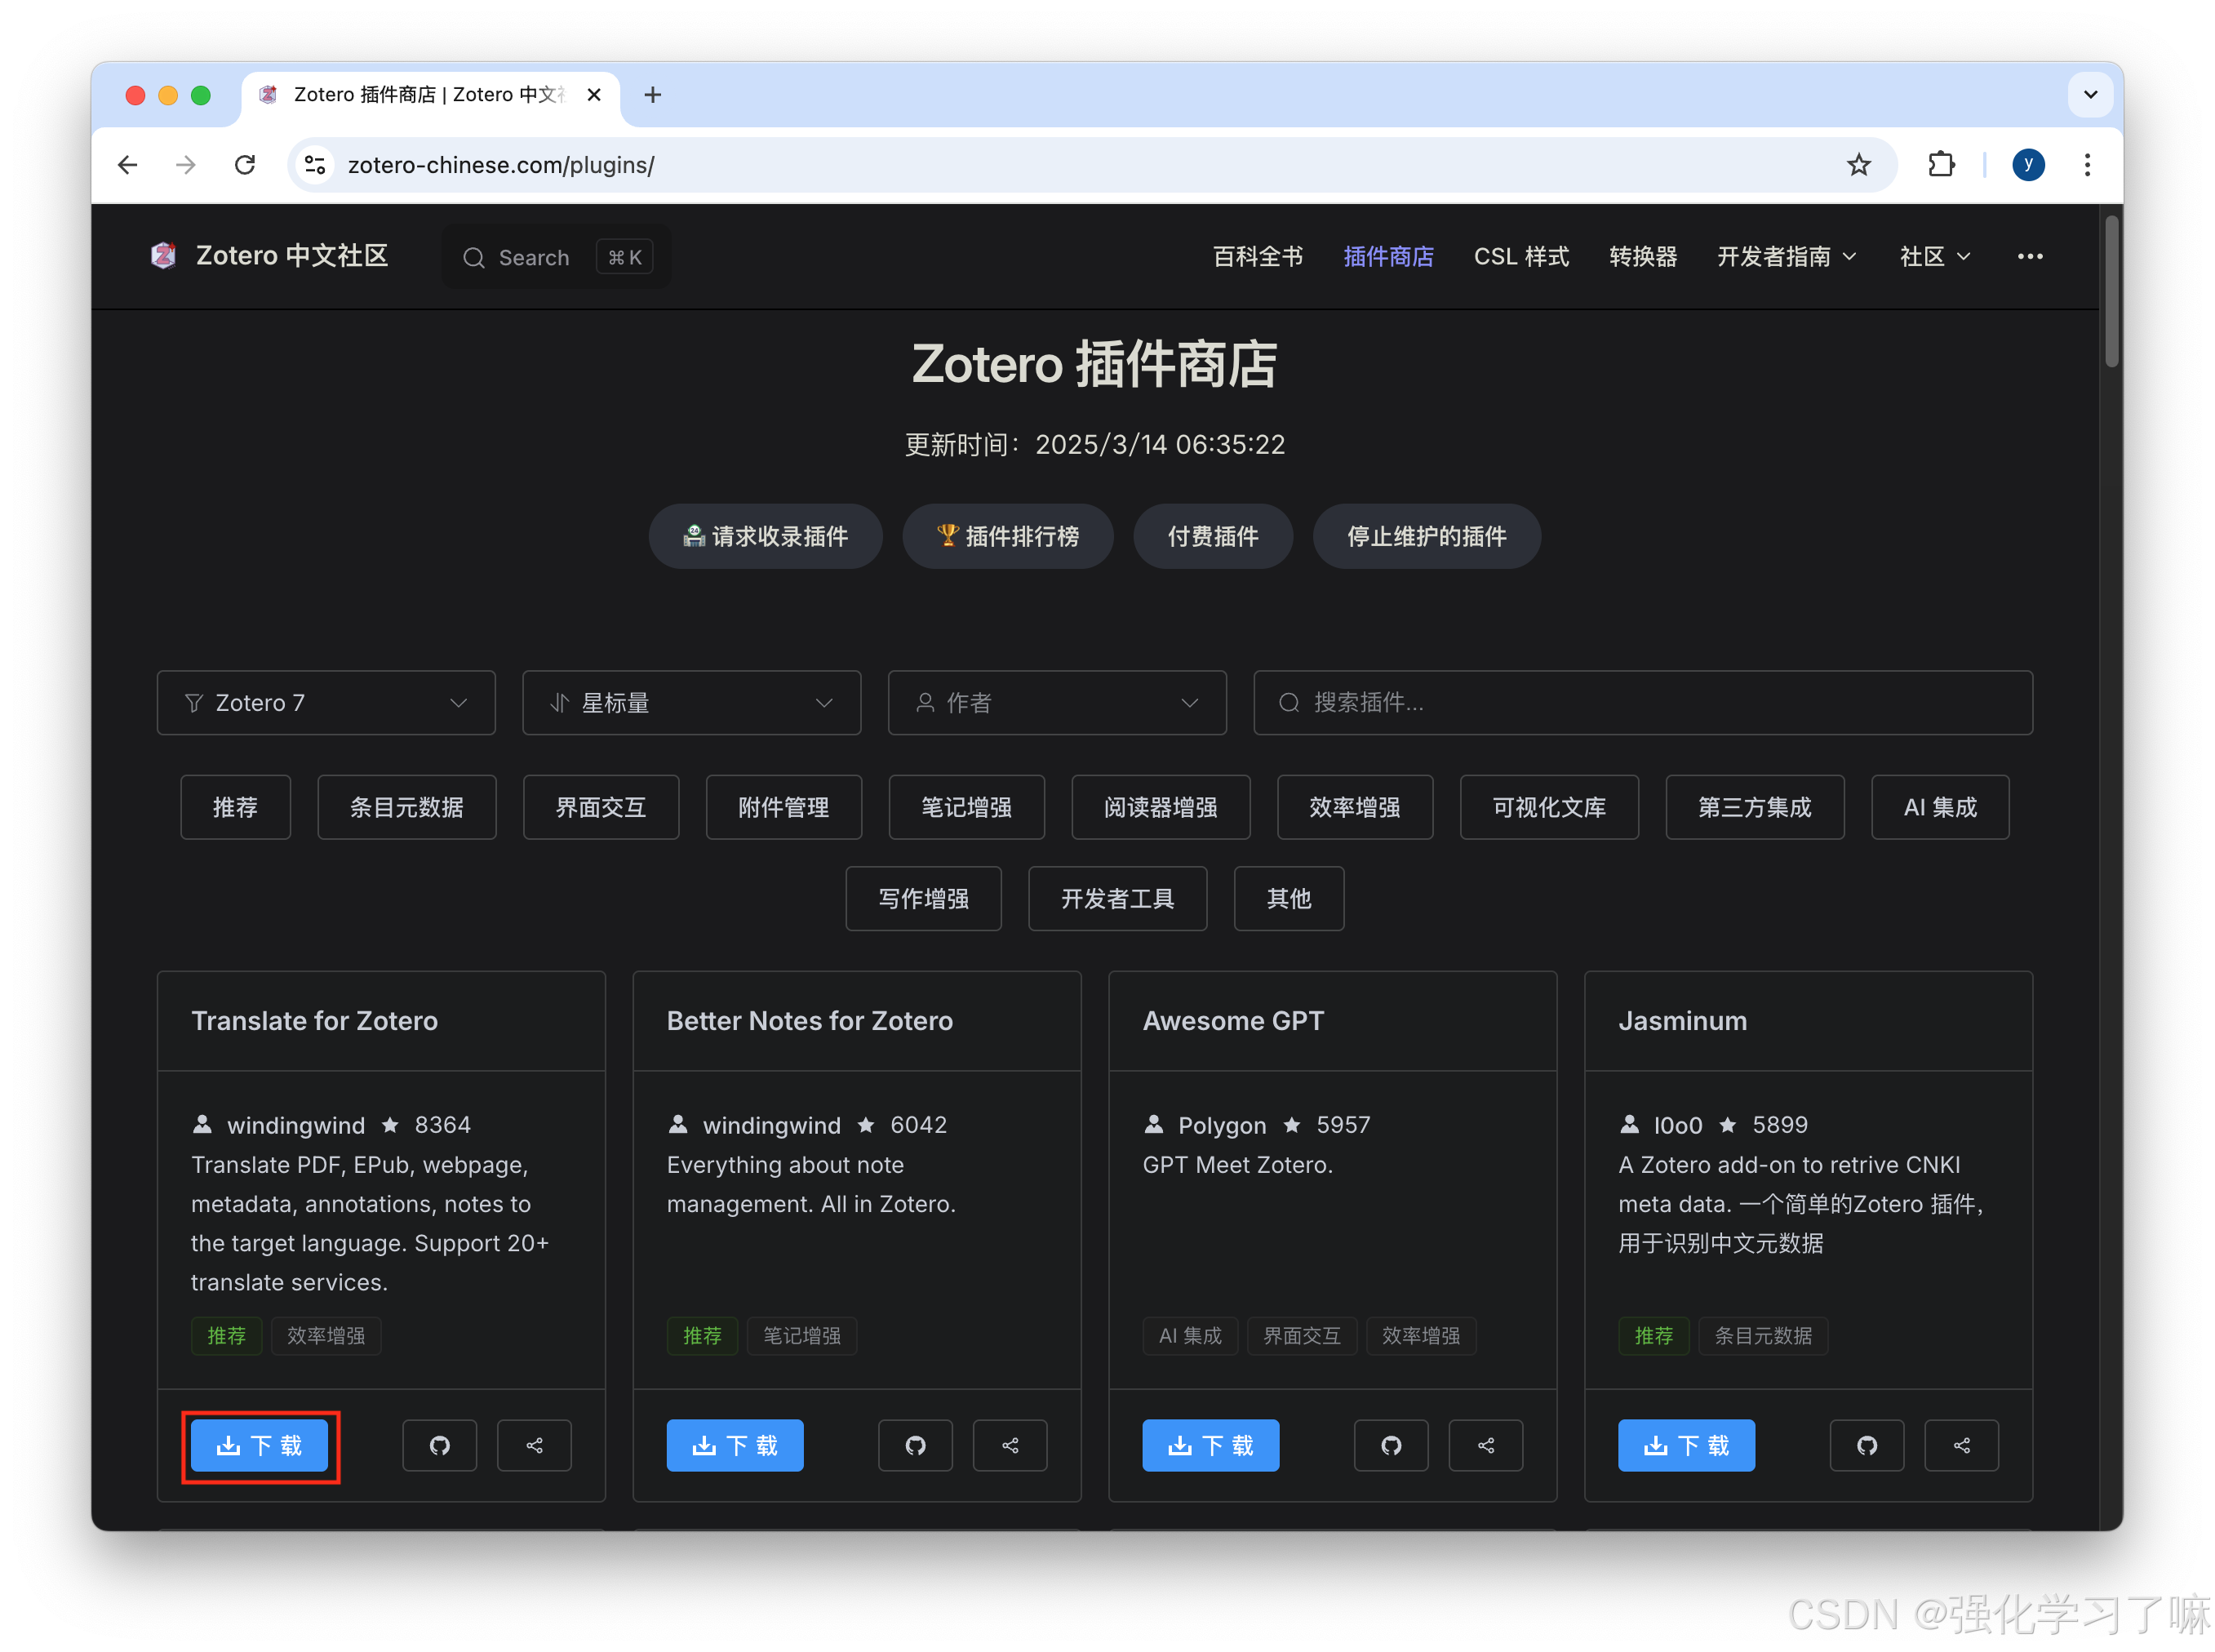Bookmark this page with star icon
Image resolution: width=2215 pixels, height=1652 pixels.
(x=1858, y=165)
